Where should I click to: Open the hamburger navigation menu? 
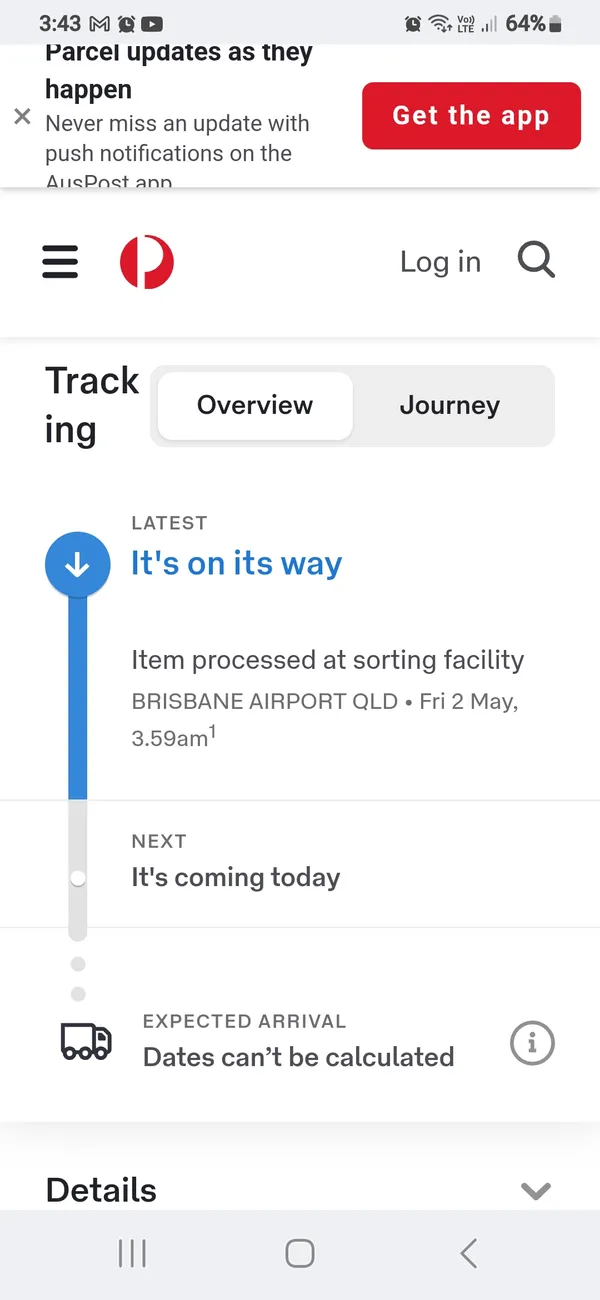click(x=60, y=262)
